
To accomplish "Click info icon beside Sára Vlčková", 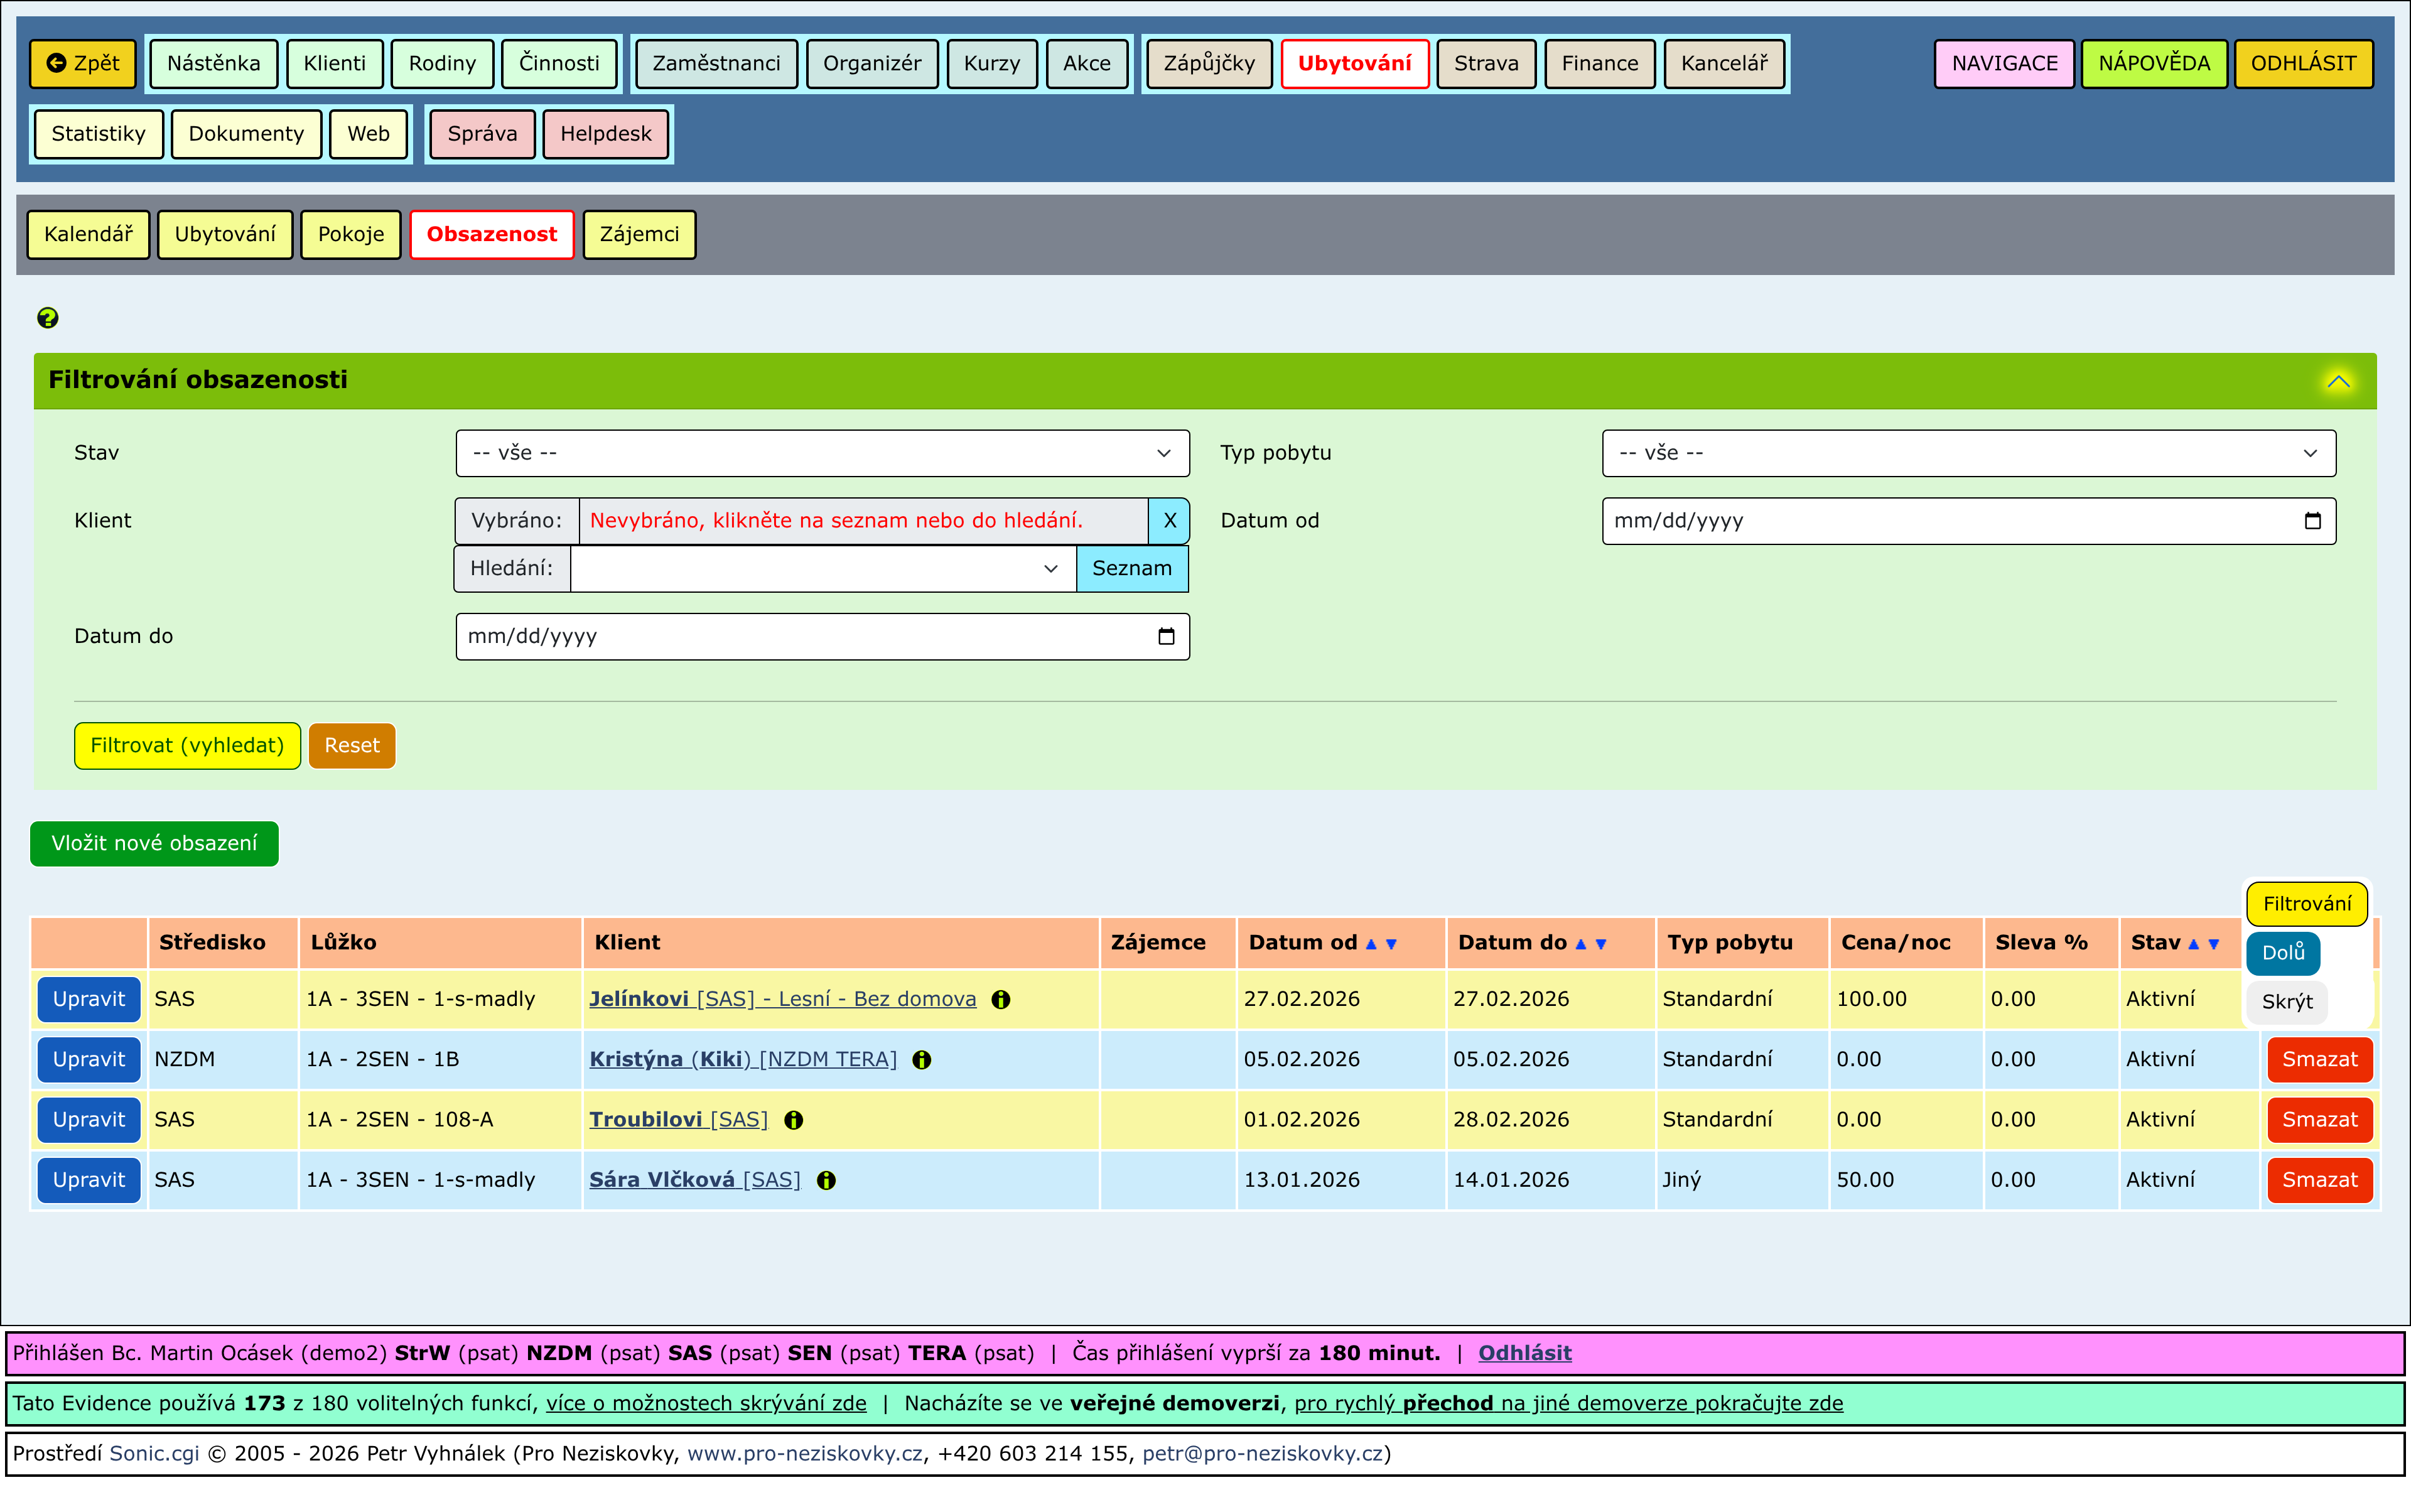I will [x=826, y=1180].
